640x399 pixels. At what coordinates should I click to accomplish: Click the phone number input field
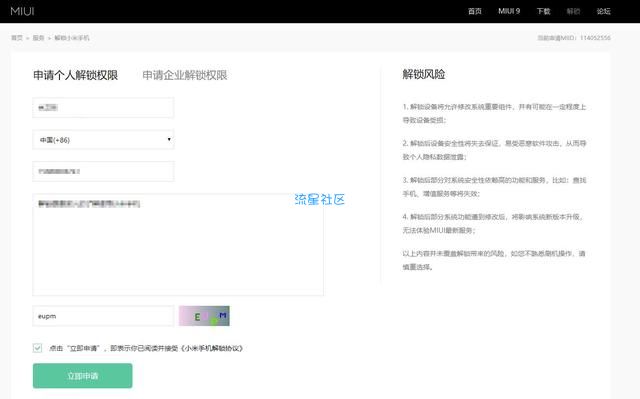[x=103, y=171]
